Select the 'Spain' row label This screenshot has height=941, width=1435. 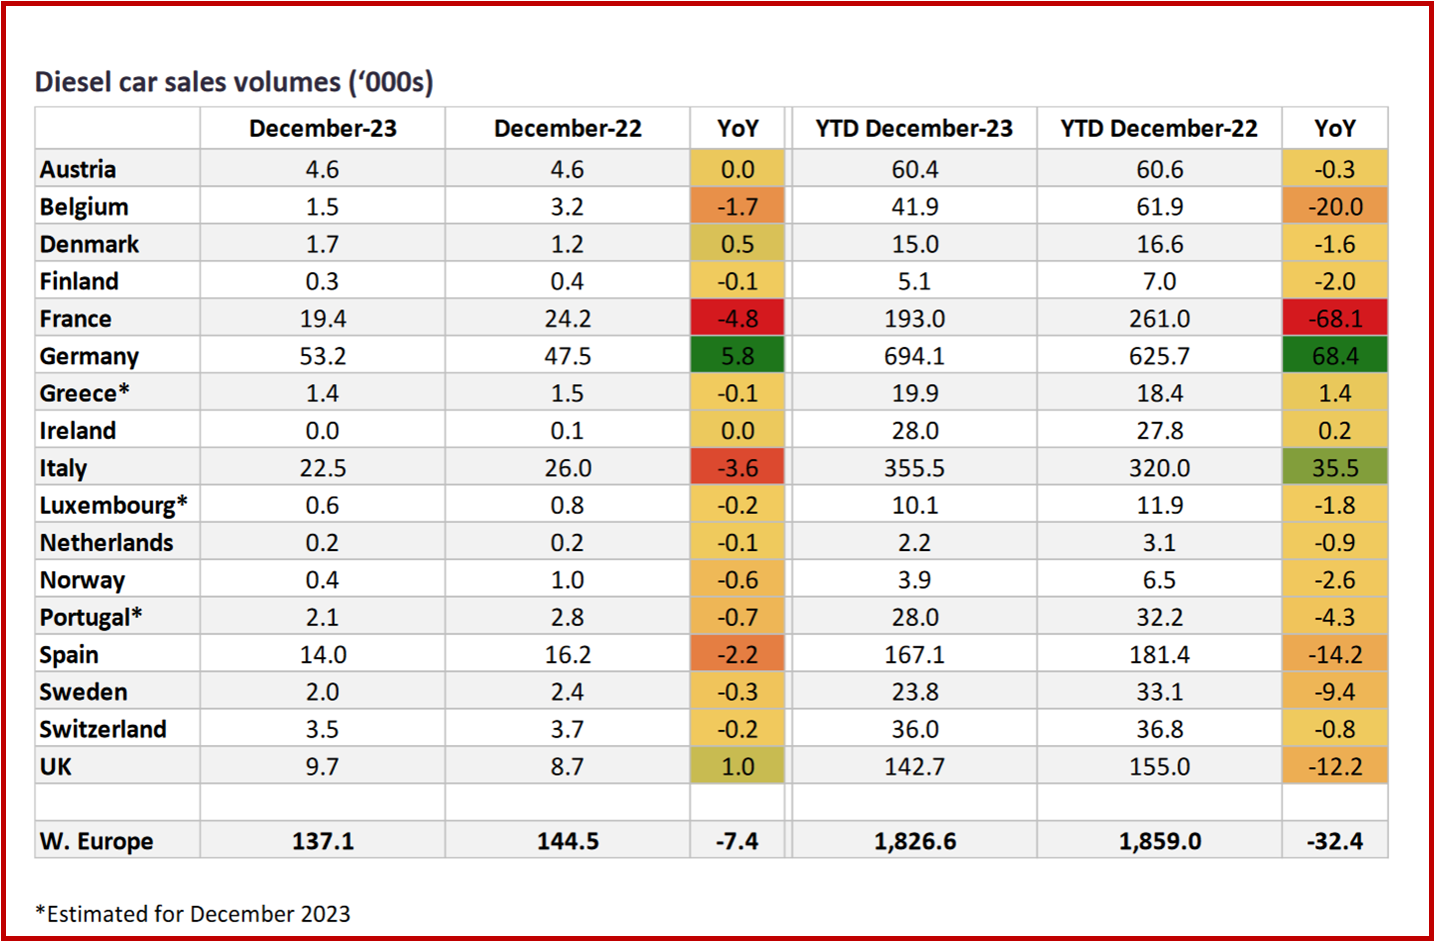pyautogui.click(x=69, y=655)
